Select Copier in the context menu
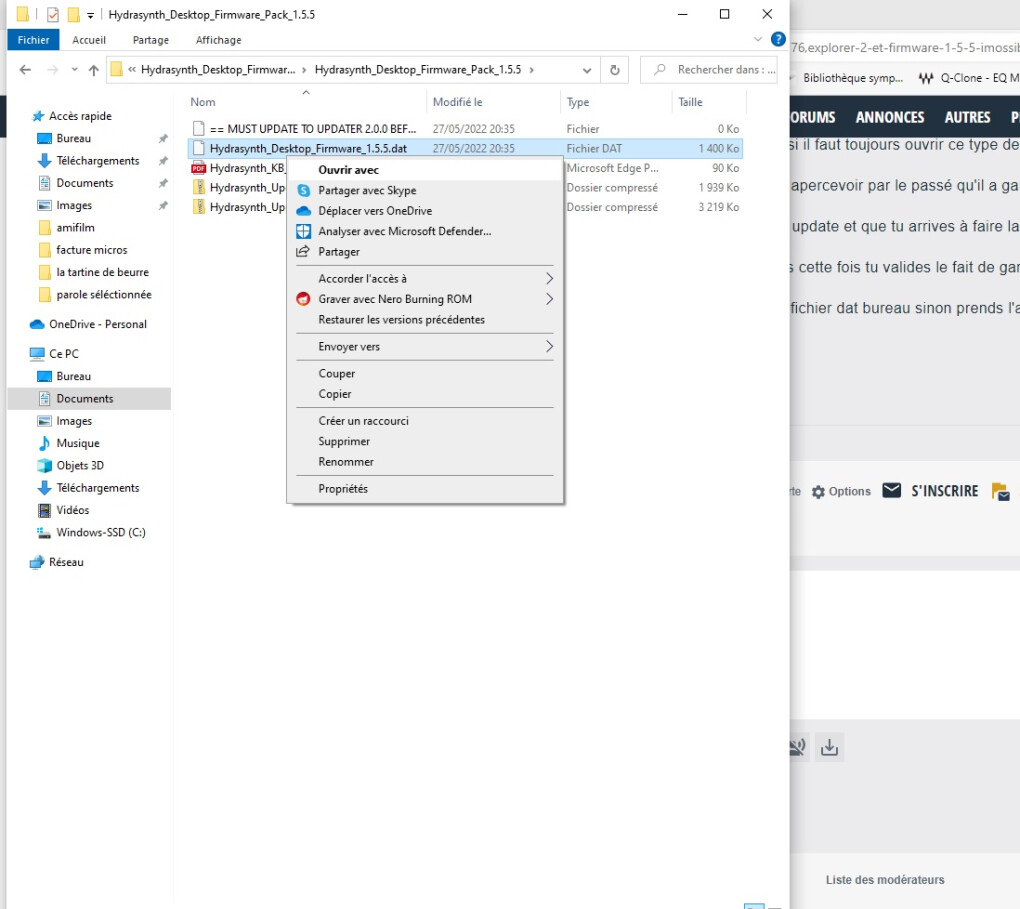This screenshot has width=1020, height=909. coord(425,394)
